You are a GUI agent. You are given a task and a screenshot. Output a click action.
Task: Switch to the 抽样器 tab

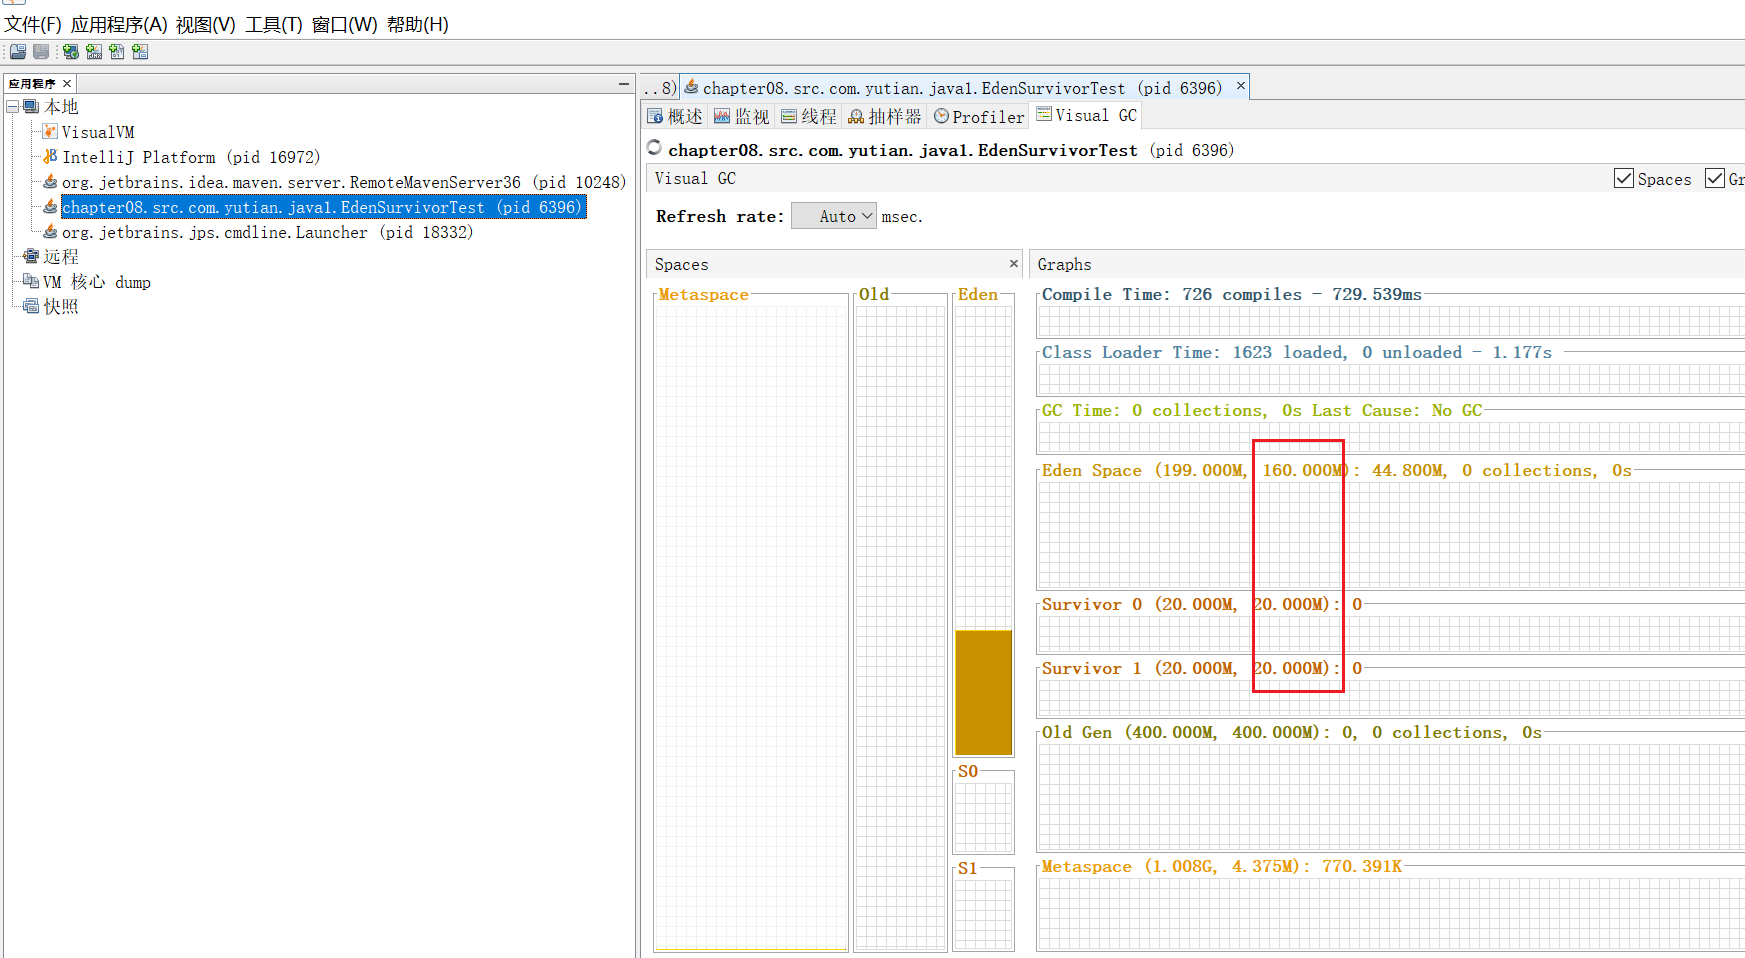click(x=884, y=117)
